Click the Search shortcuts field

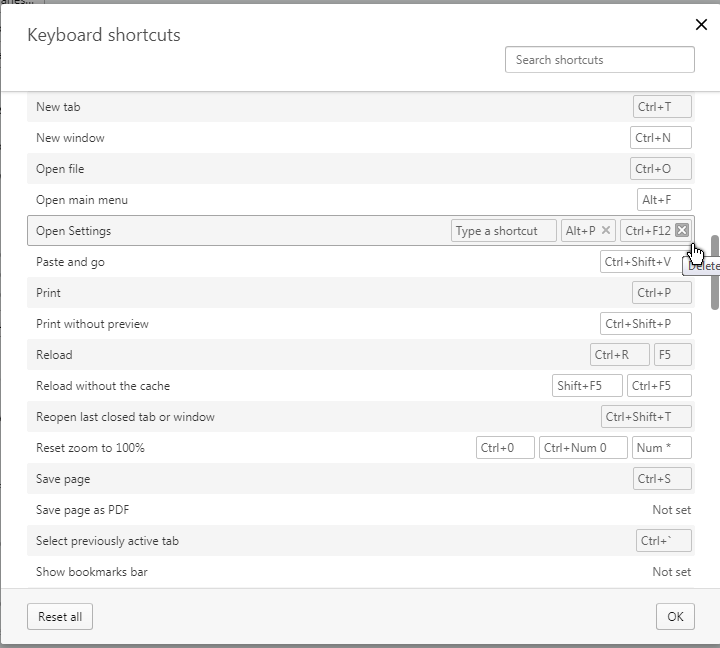(600, 59)
